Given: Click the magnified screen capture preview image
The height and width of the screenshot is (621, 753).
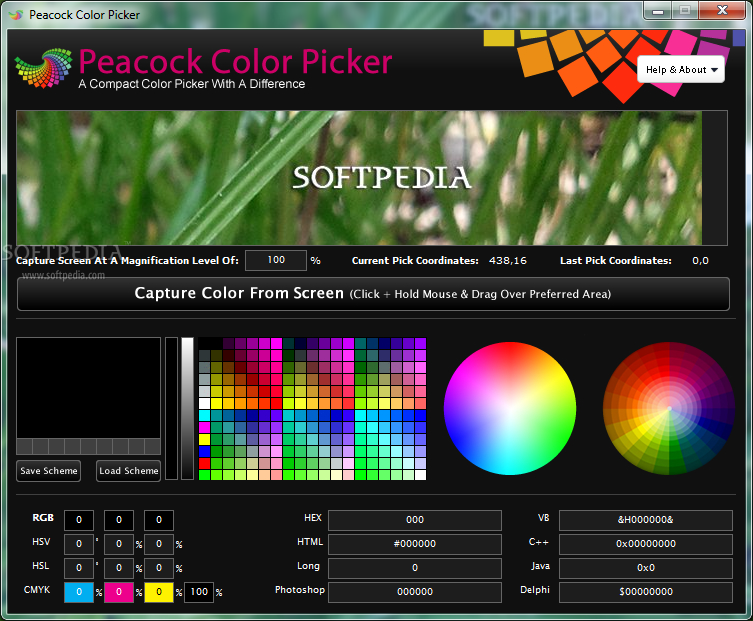Looking at the screenshot, I should point(359,178).
